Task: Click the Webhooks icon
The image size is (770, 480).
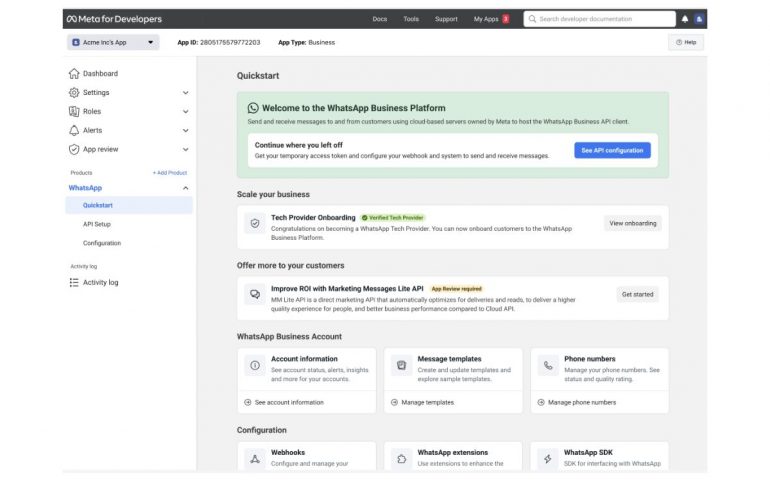Action: (x=255, y=459)
